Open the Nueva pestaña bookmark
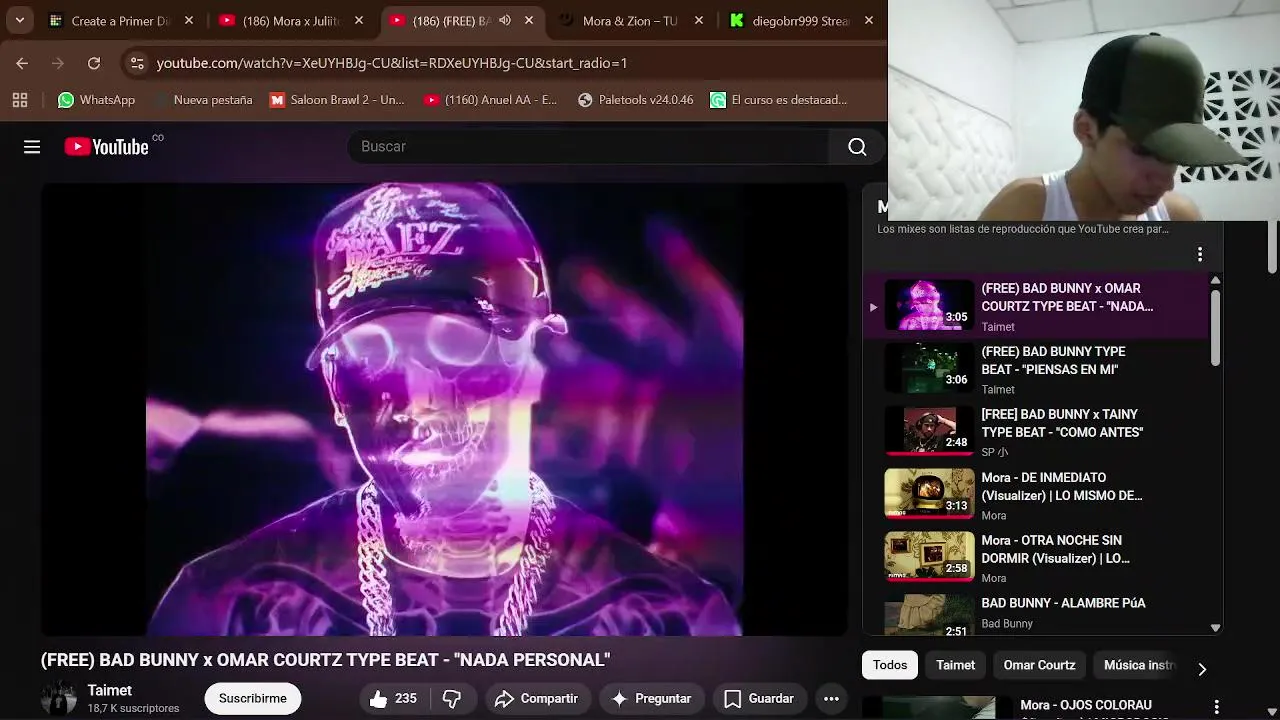Viewport: 1280px width, 720px height. [x=204, y=100]
